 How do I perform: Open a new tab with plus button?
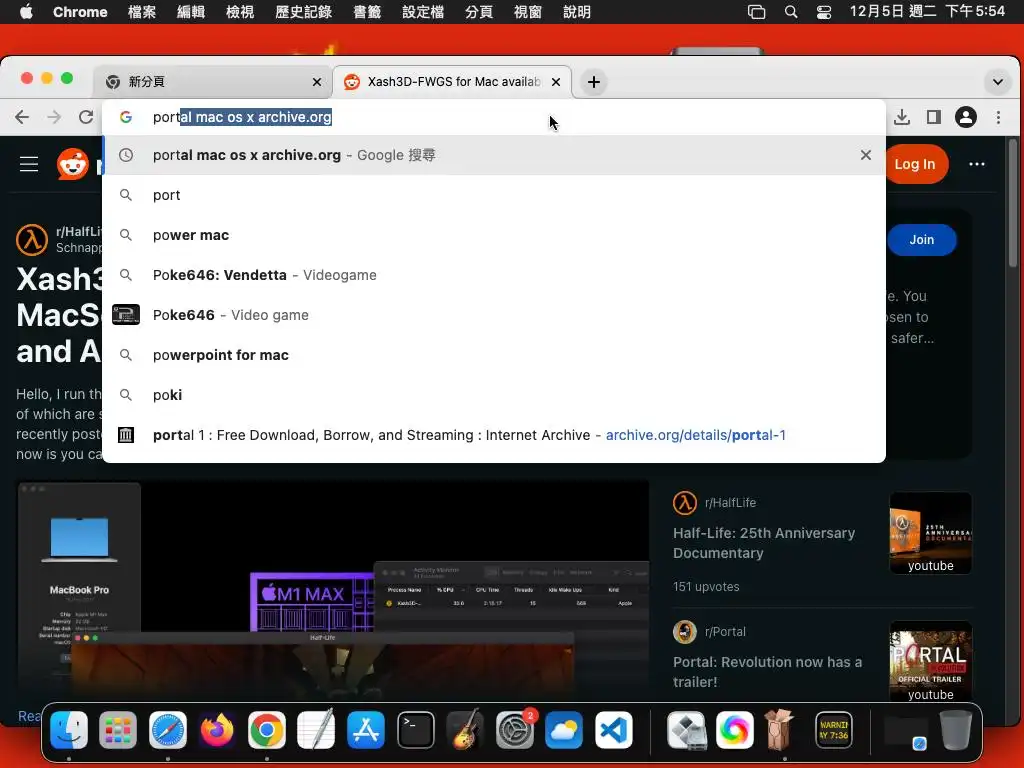click(594, 82)
